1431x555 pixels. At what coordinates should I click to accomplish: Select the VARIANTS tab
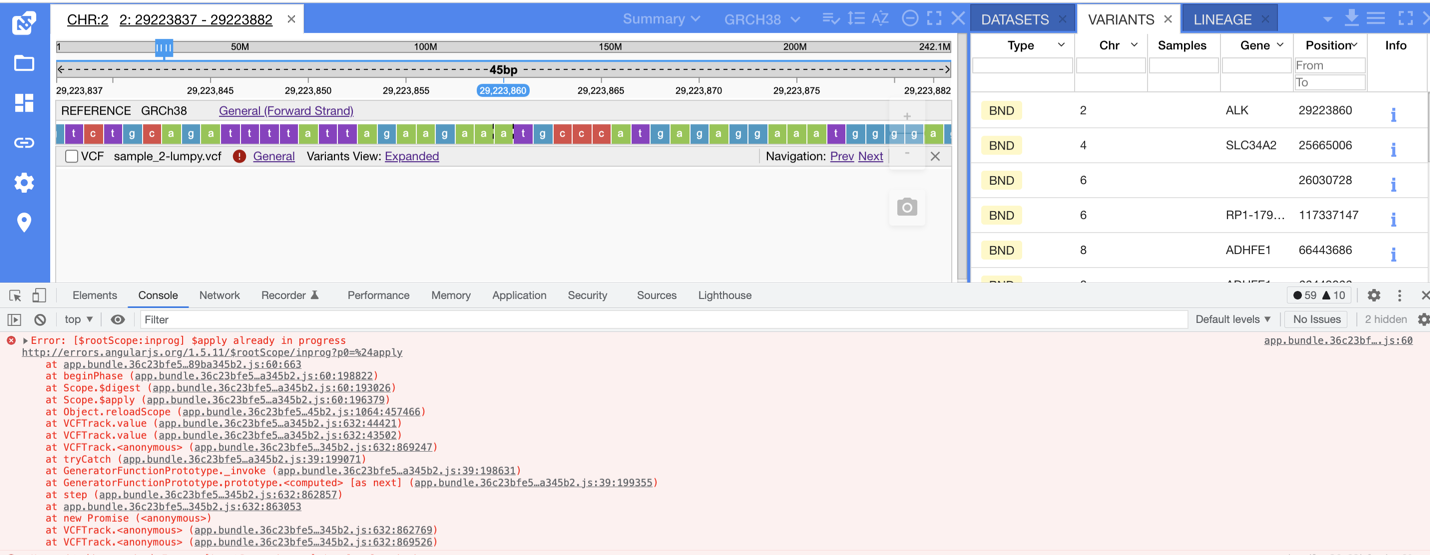(x=1121, y=19)
